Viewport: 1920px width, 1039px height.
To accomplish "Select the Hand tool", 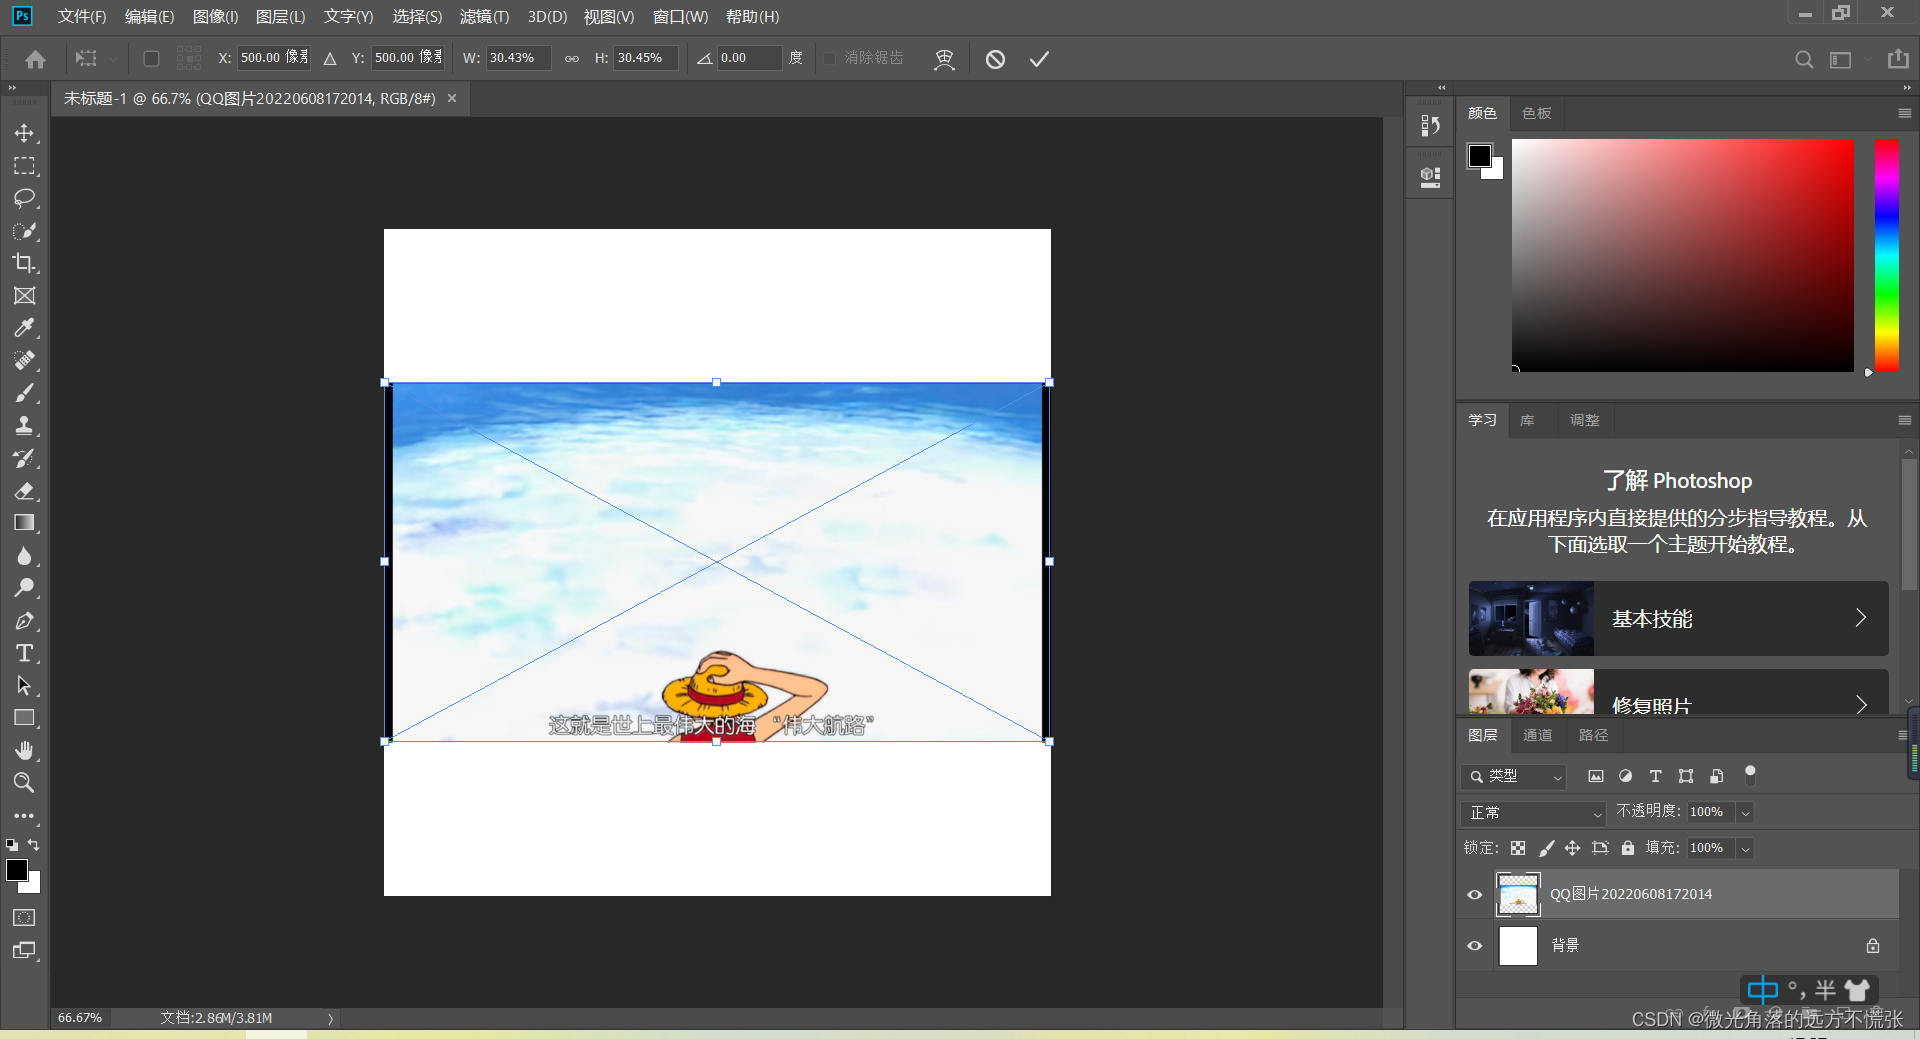I will (x=24, y=751).
